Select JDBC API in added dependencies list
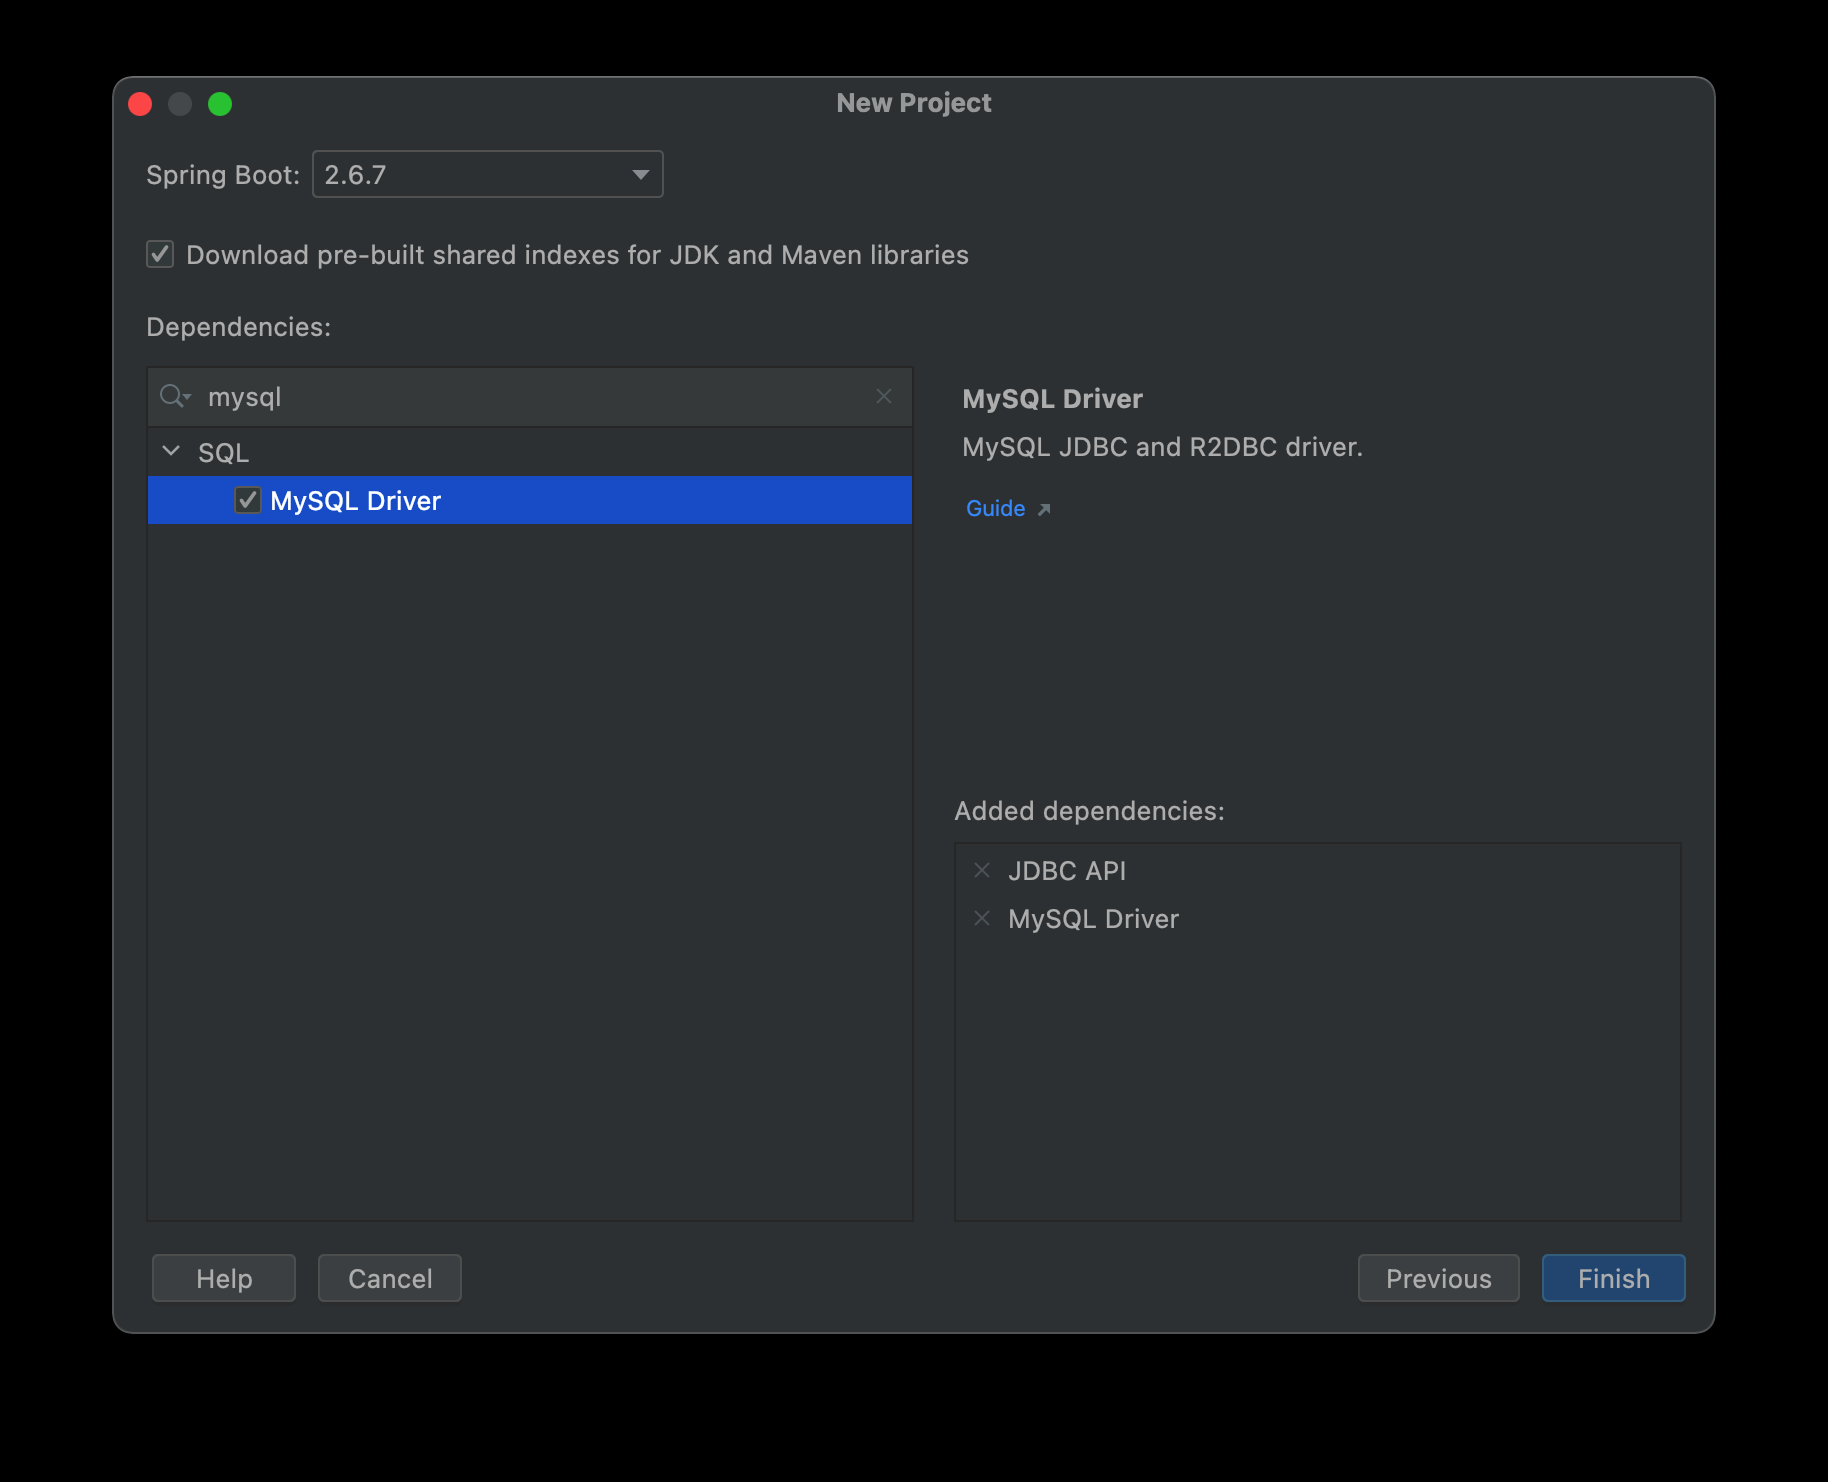Screen dimensions: 1828x1482 [x=1066, y=871]
